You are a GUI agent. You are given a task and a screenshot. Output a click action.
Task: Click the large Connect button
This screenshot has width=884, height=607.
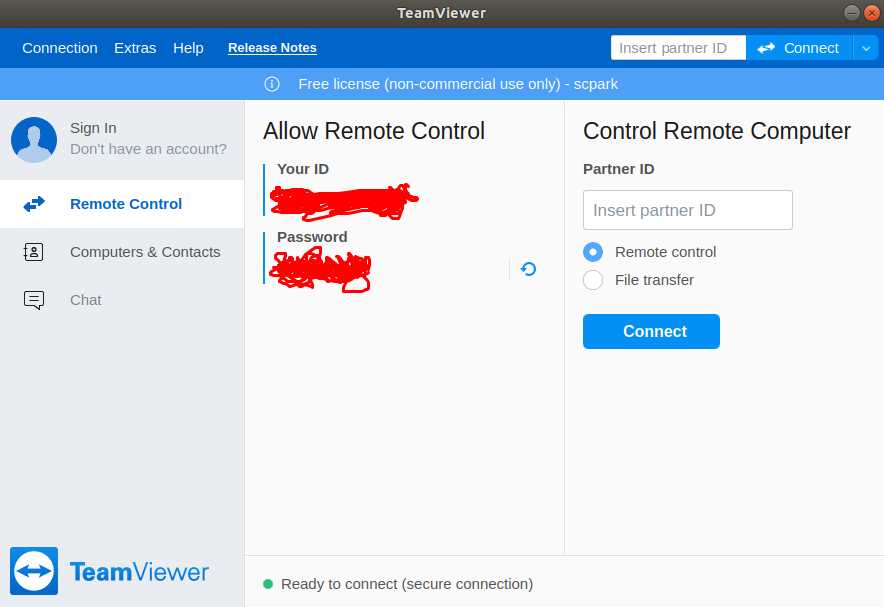(651, 331)
